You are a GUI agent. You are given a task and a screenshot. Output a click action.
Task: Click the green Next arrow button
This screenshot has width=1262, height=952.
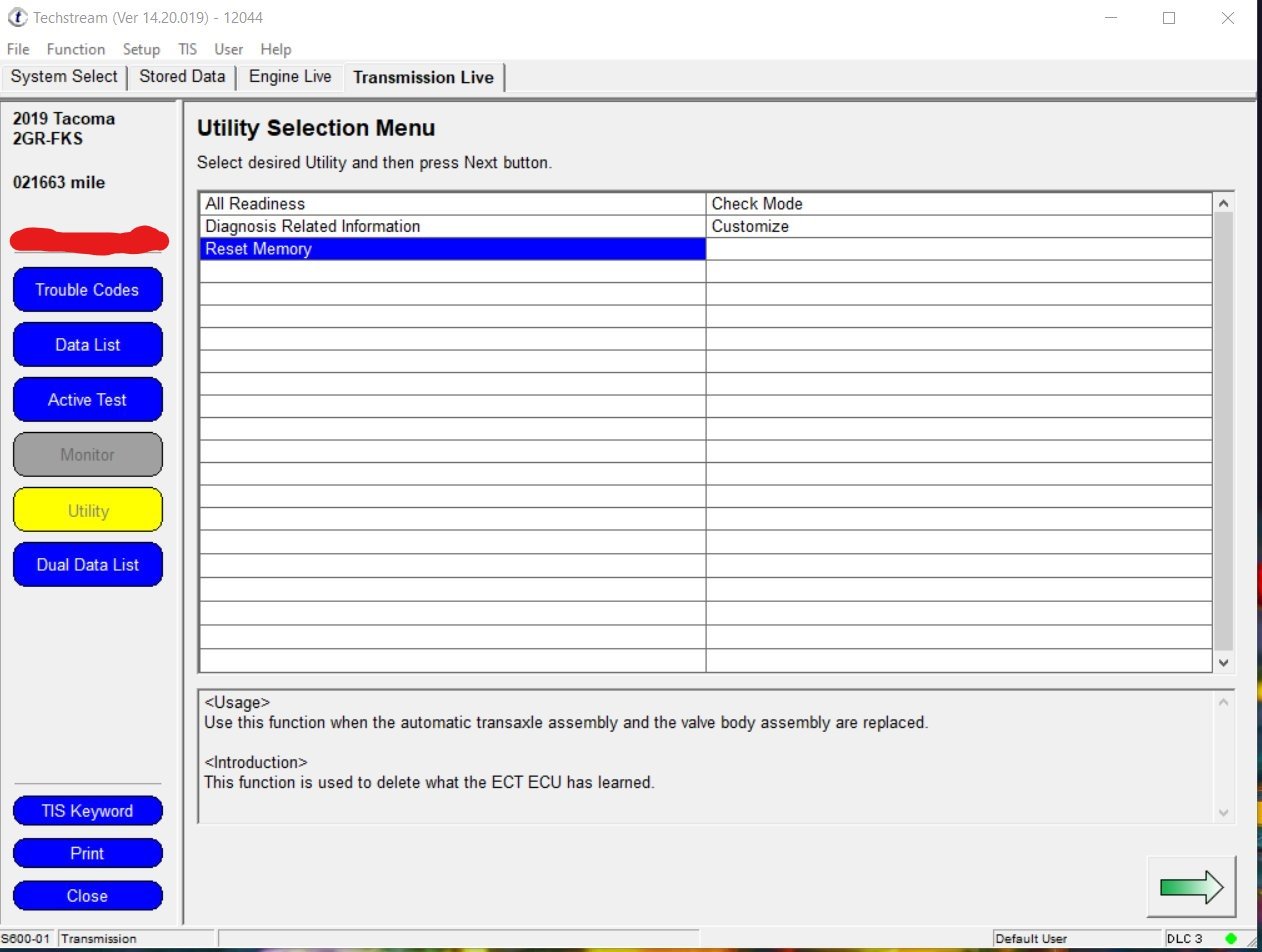tap(1192, 886)
